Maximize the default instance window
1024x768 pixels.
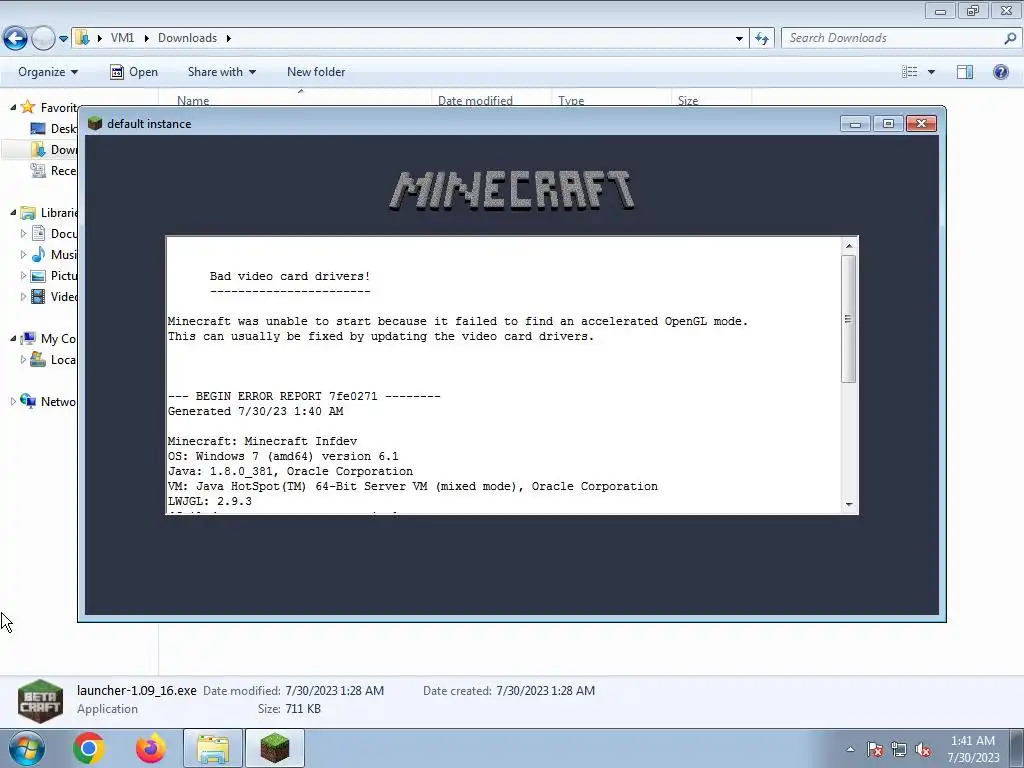click(888, 123)
